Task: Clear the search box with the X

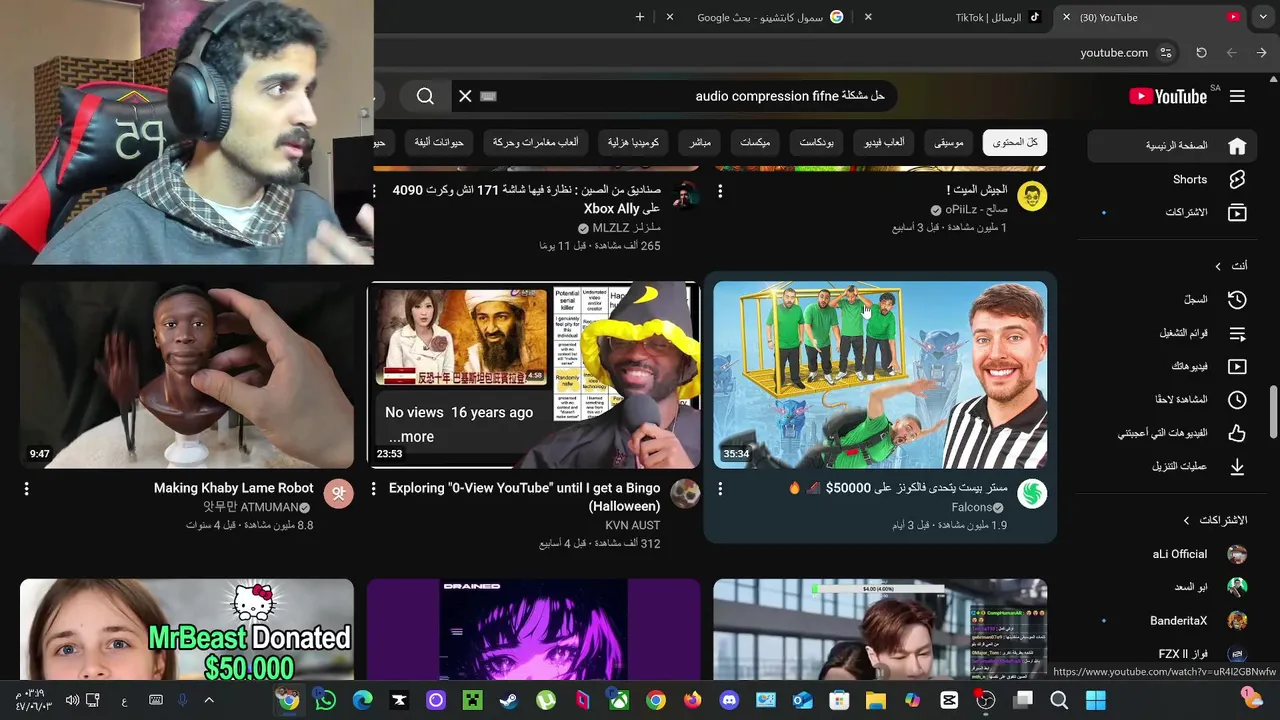Action: pos(465,96)
